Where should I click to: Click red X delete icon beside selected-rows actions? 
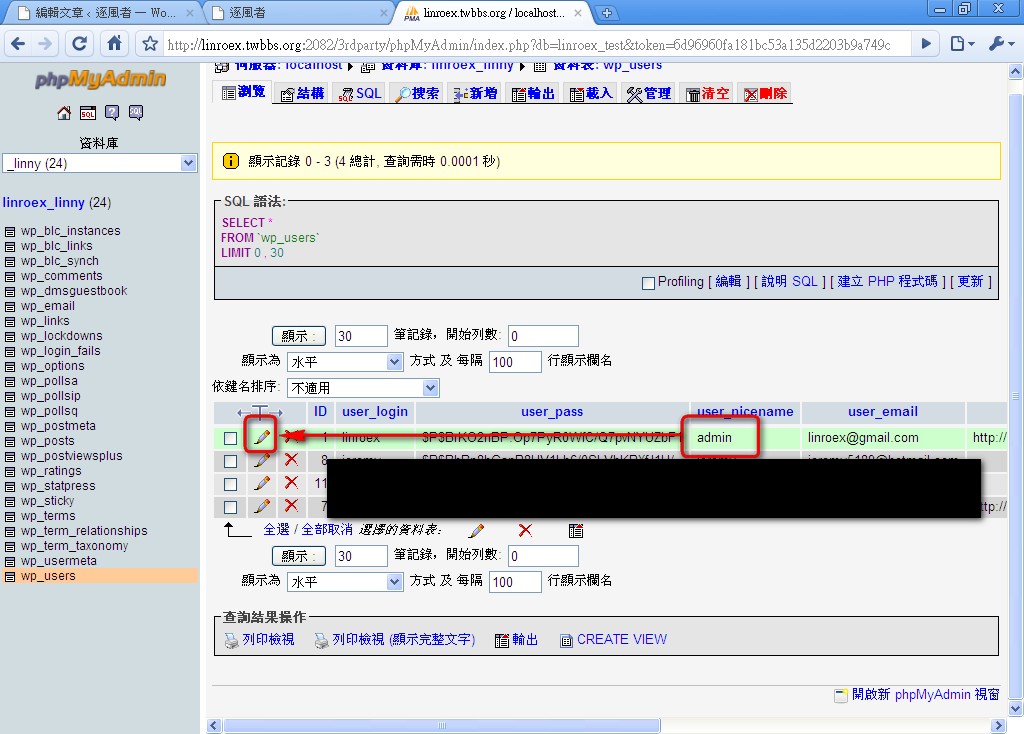525,530
